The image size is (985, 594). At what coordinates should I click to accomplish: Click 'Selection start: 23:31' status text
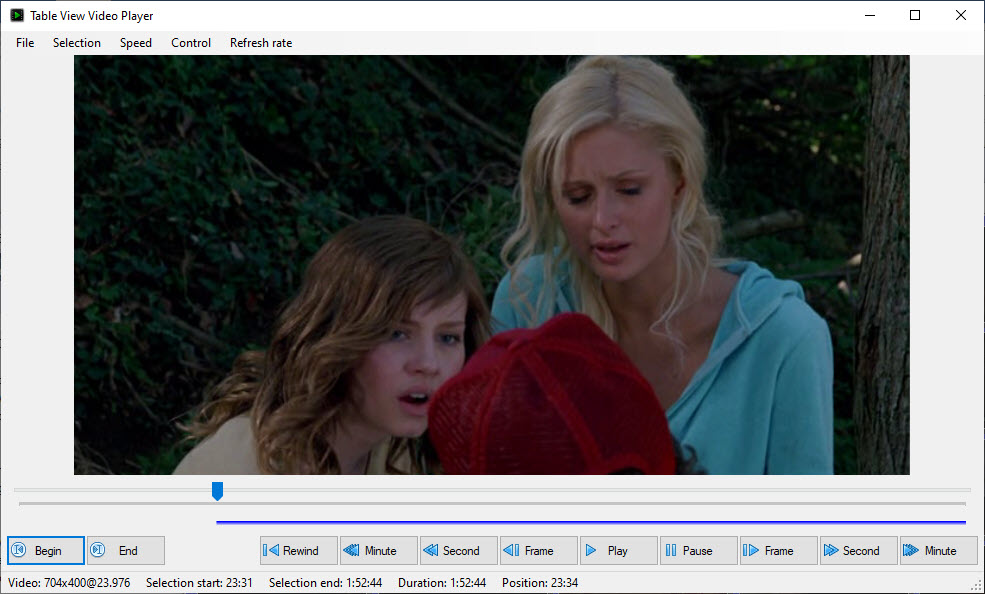click(199, 583)
